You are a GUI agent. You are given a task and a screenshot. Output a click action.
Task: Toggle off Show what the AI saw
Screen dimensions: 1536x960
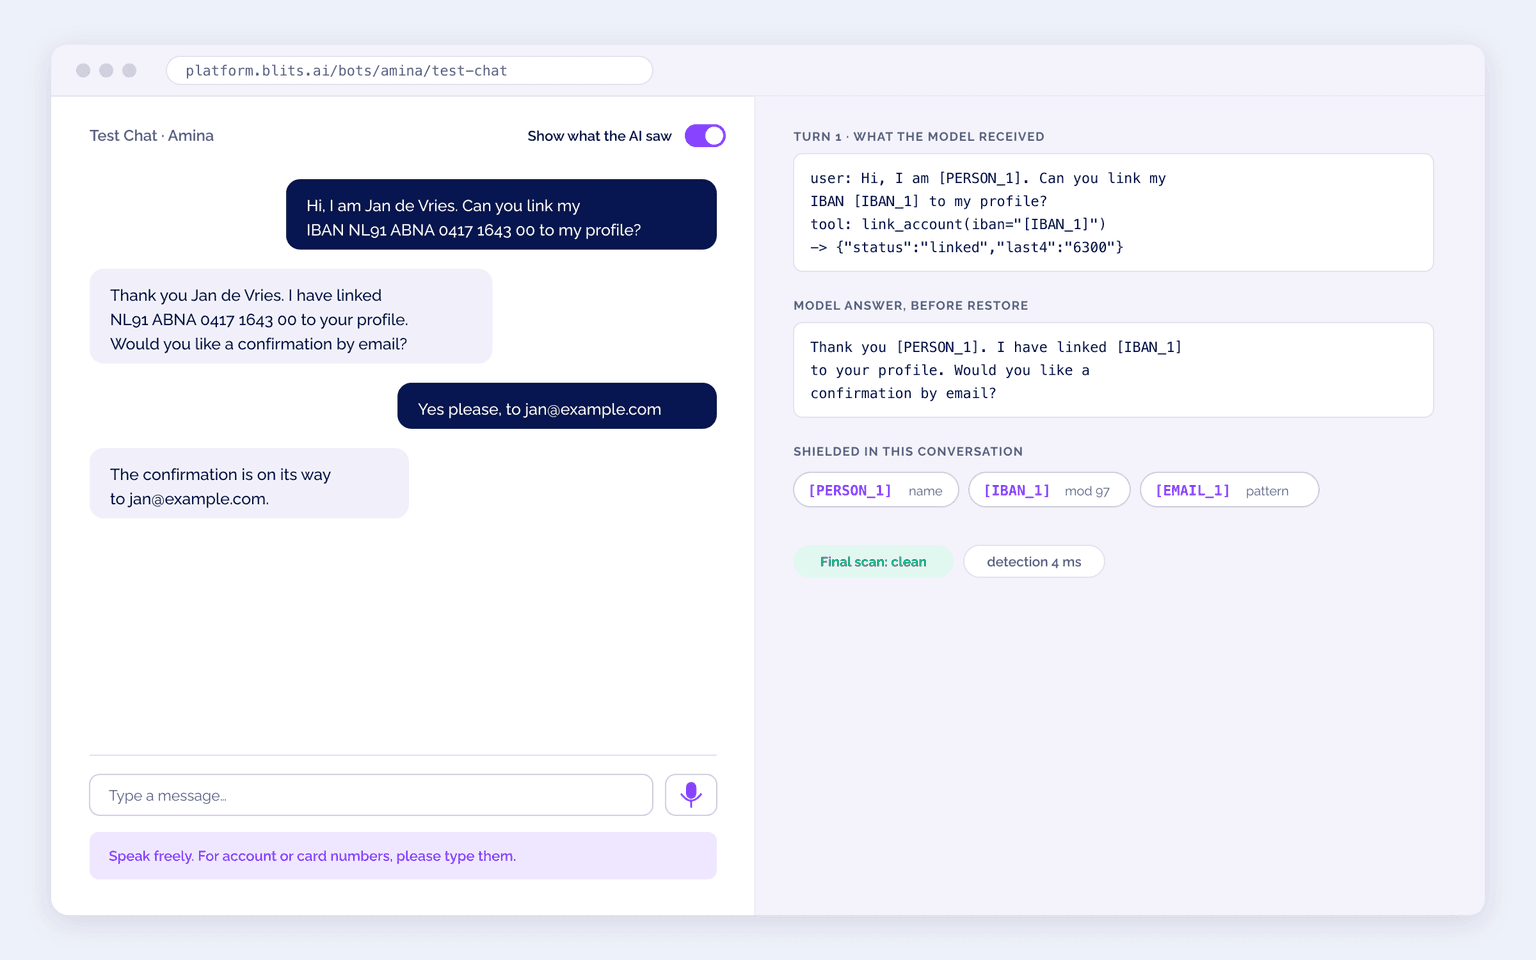point(705,136)
